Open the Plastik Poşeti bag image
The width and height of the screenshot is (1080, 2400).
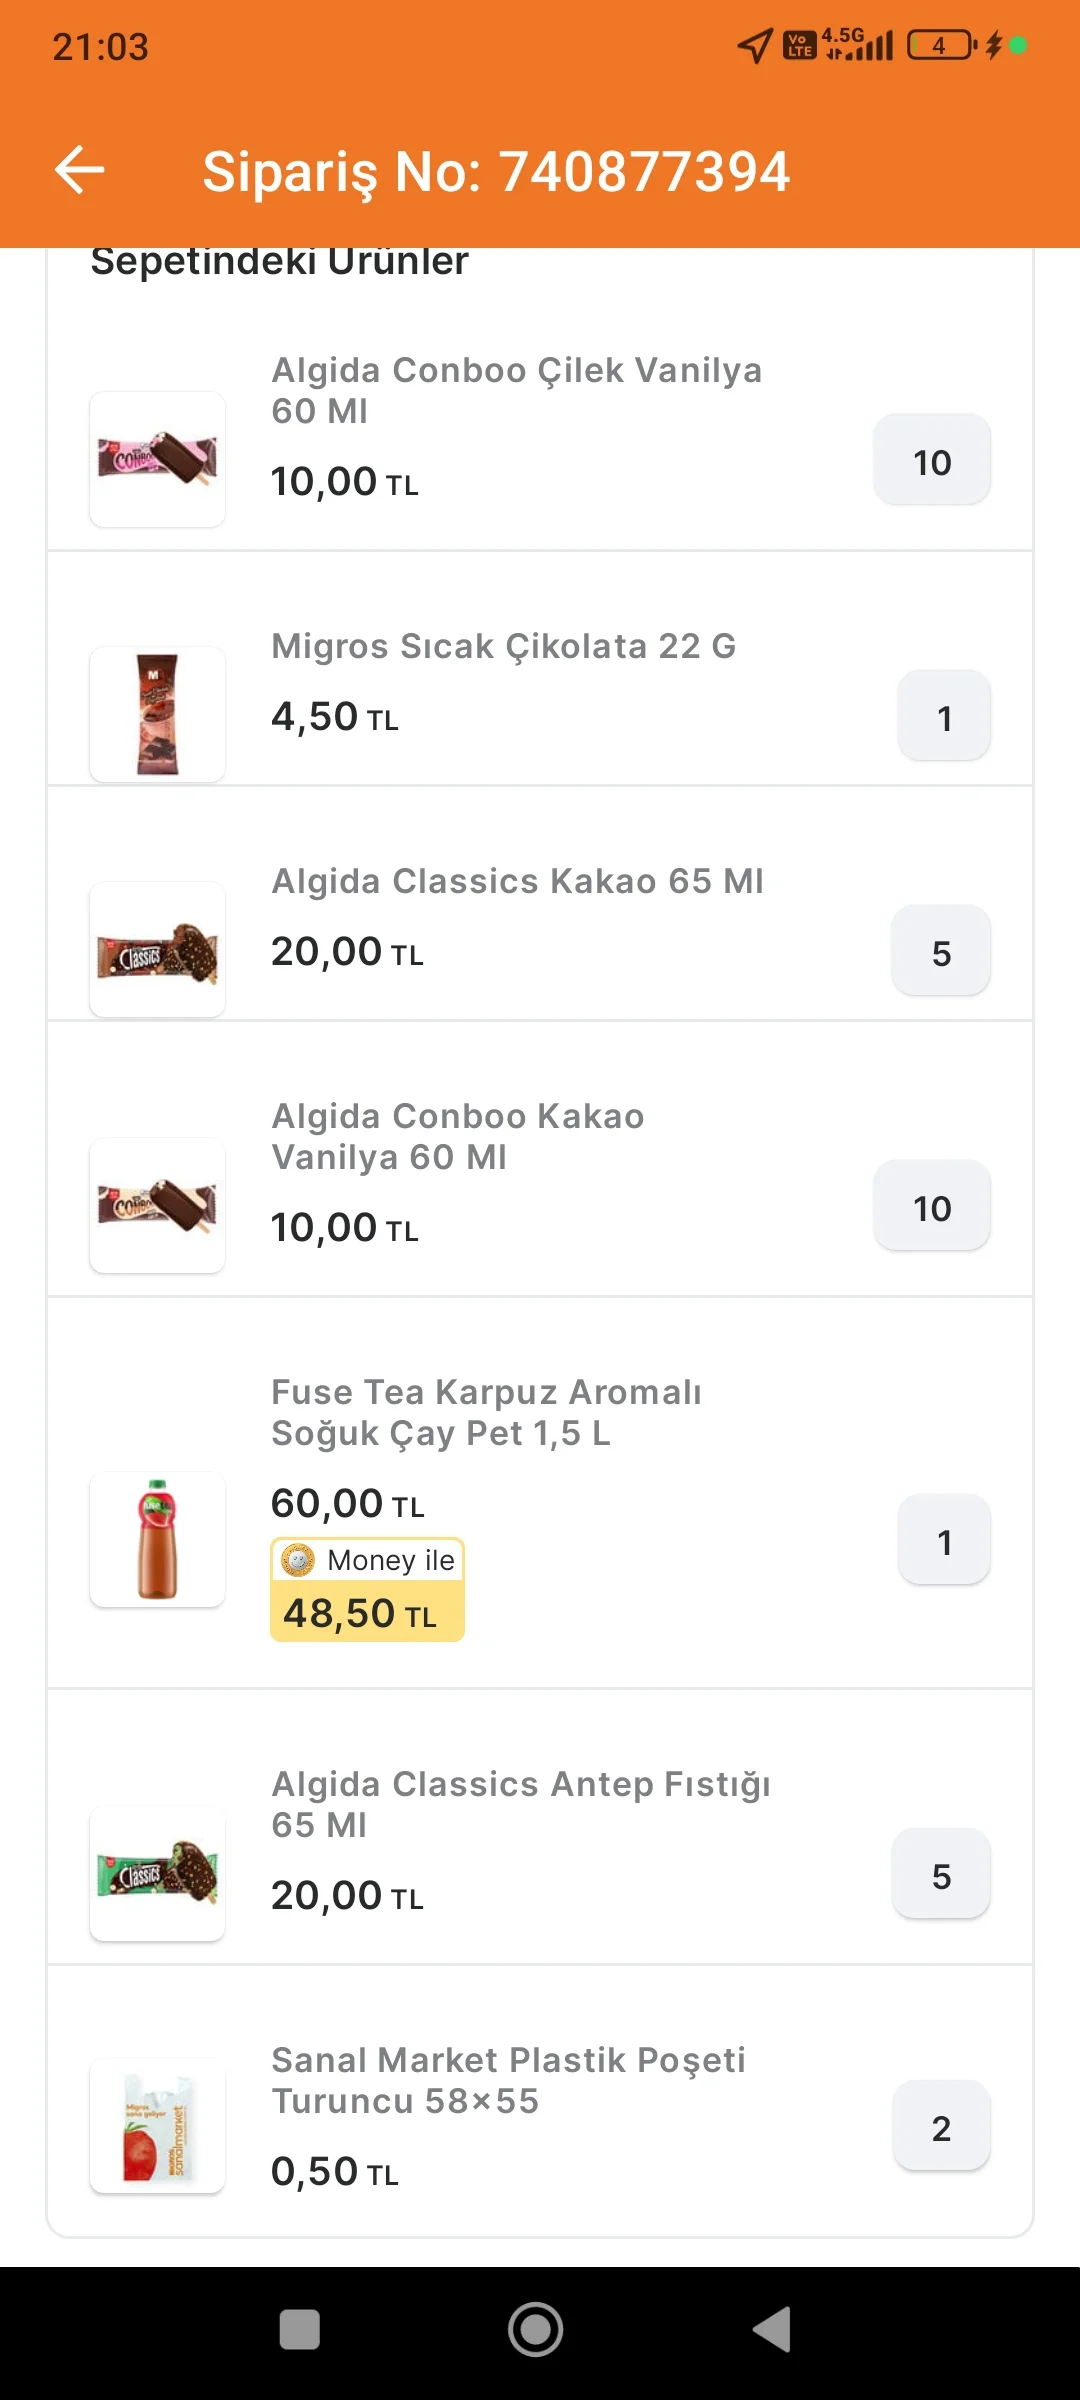157,2125
